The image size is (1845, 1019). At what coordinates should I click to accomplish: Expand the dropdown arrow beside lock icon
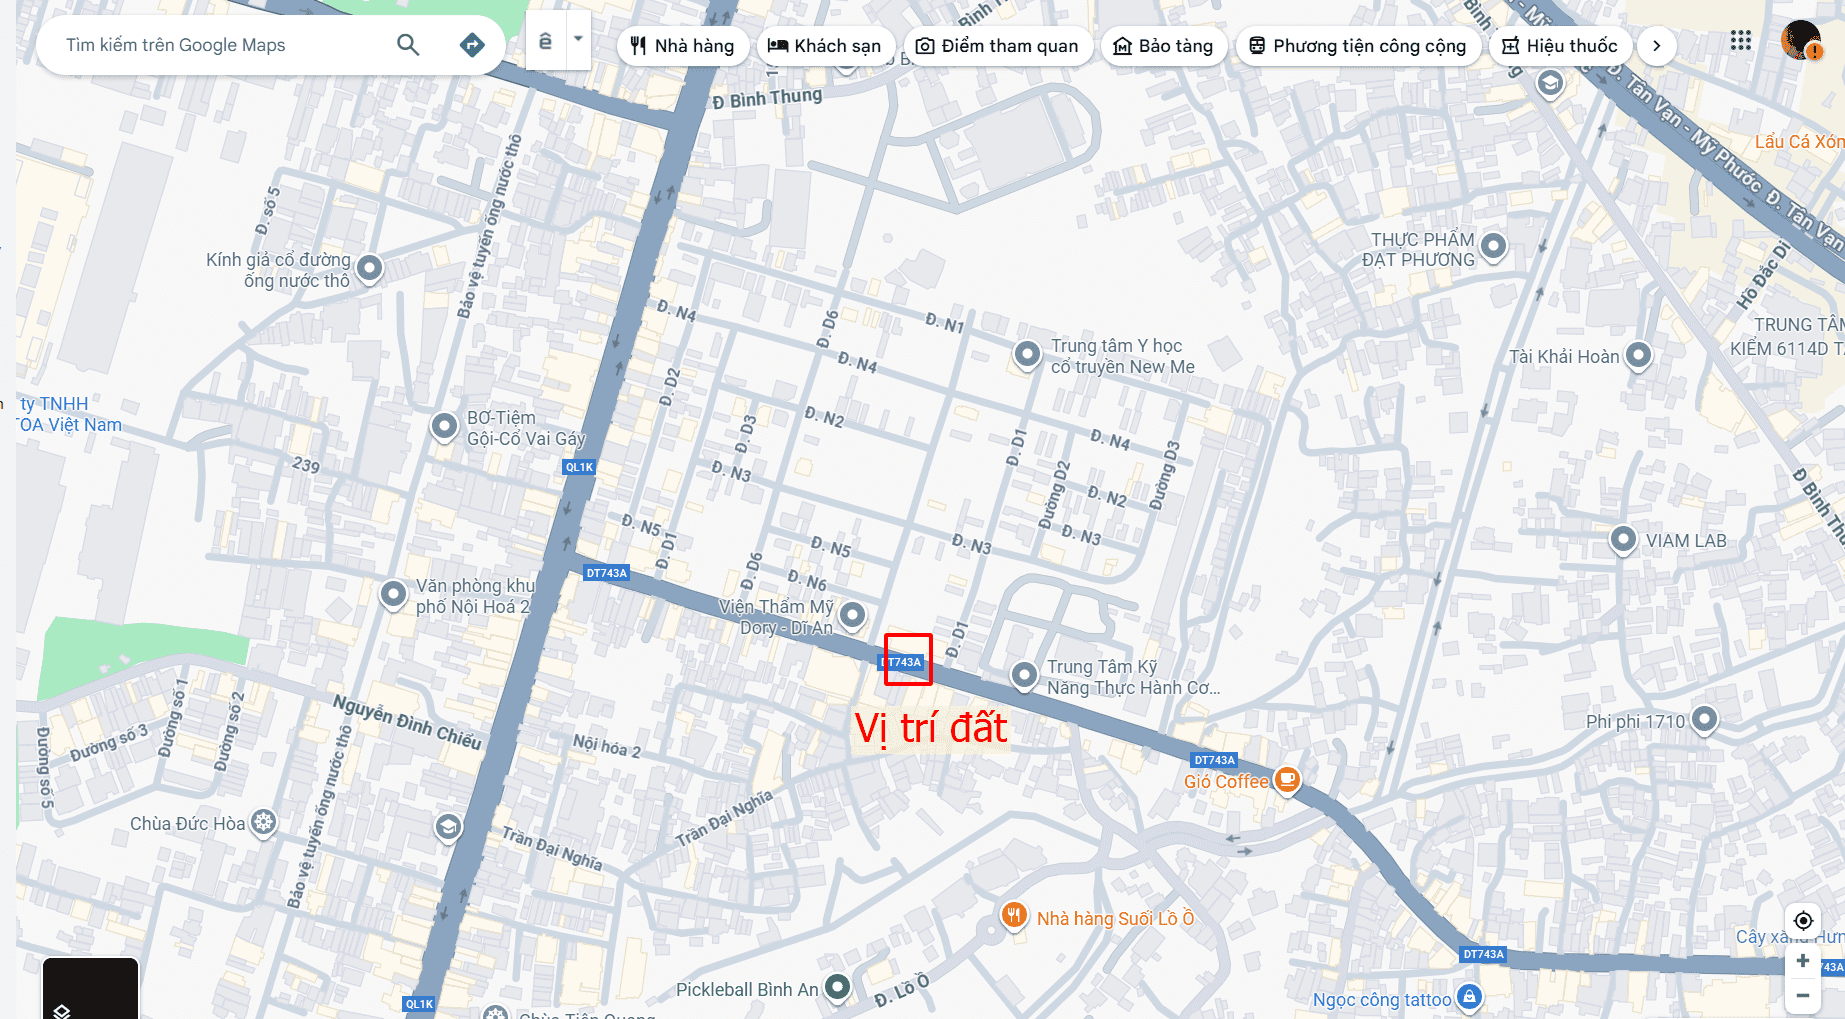click(x=578, y=40)
